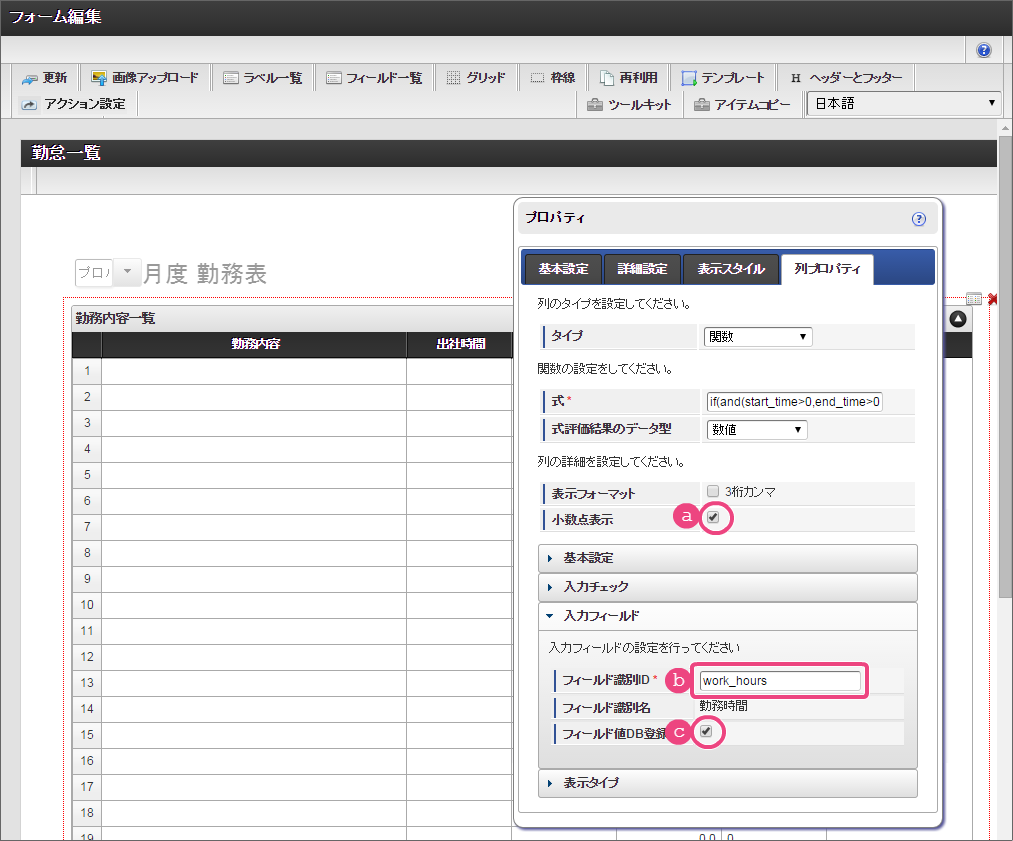1013x841 pixels.
Task: Expand the 入力チェック section
Action: pos(727,587)
